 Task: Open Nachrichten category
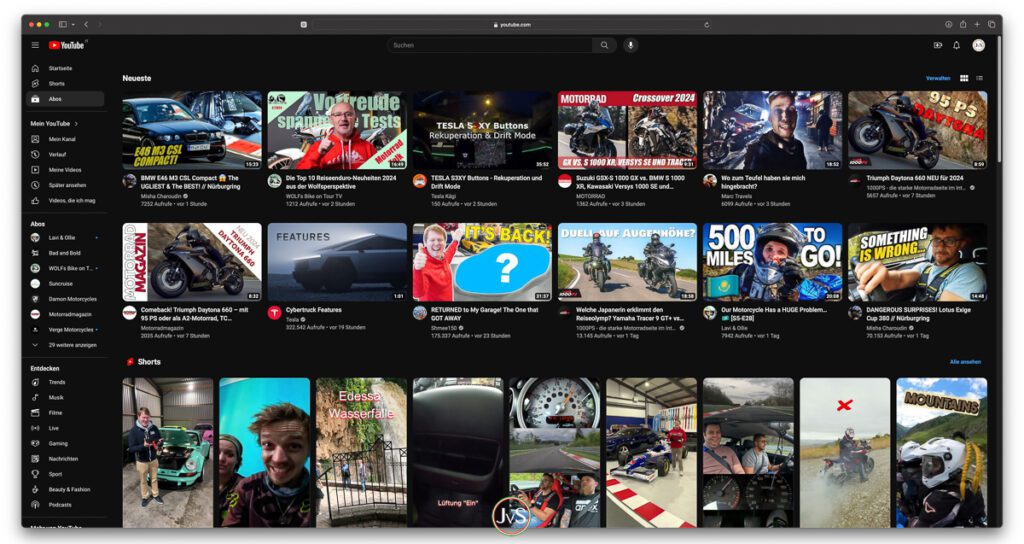click(65, 459)
